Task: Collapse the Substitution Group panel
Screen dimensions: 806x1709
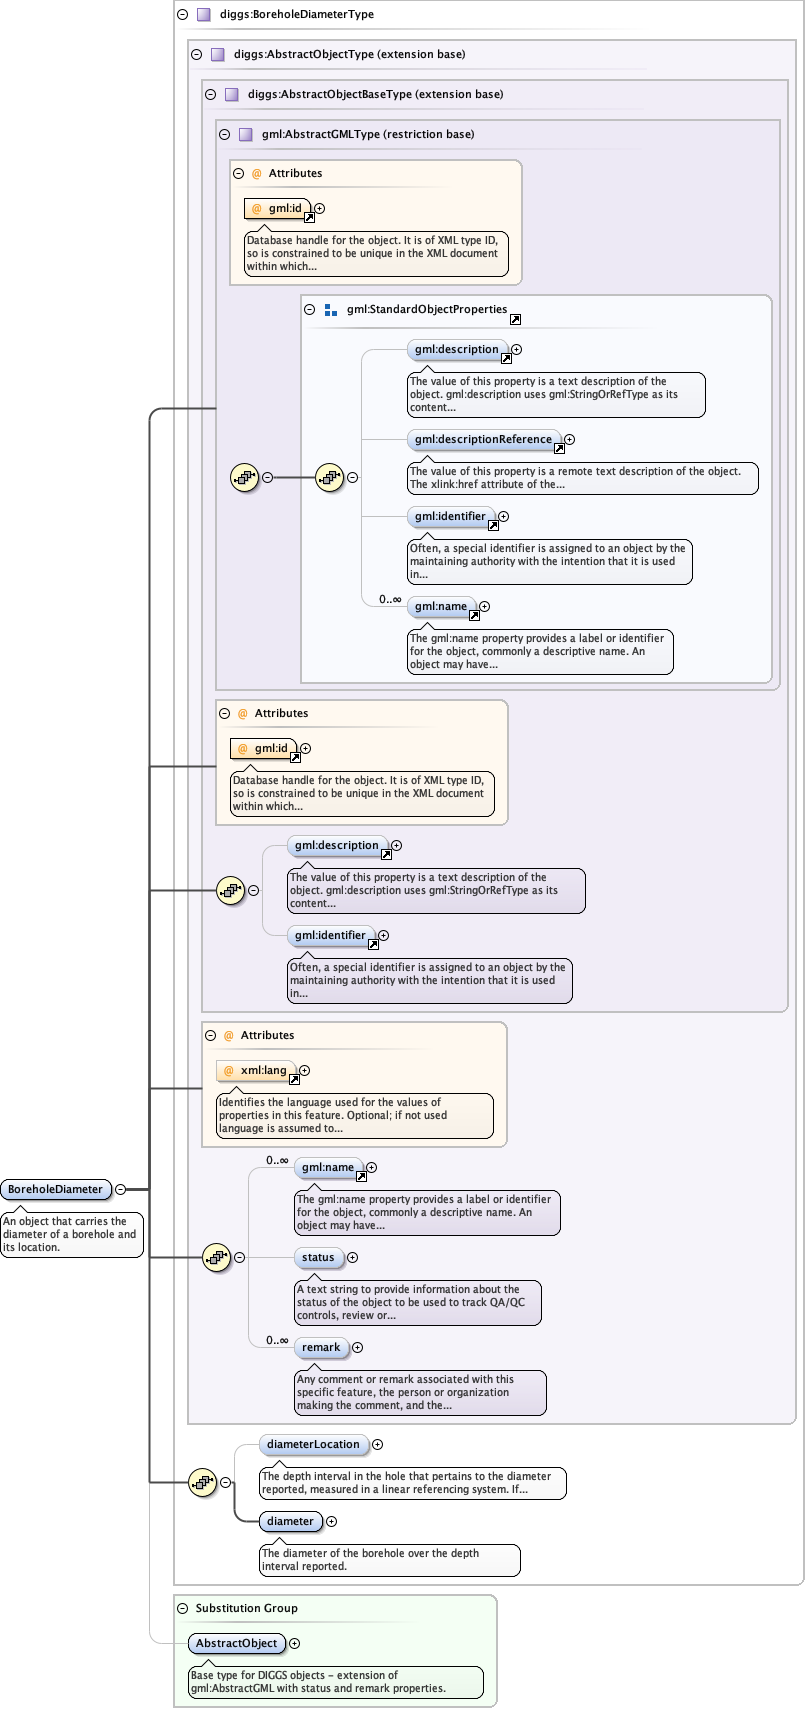Action: (183, 1608)
